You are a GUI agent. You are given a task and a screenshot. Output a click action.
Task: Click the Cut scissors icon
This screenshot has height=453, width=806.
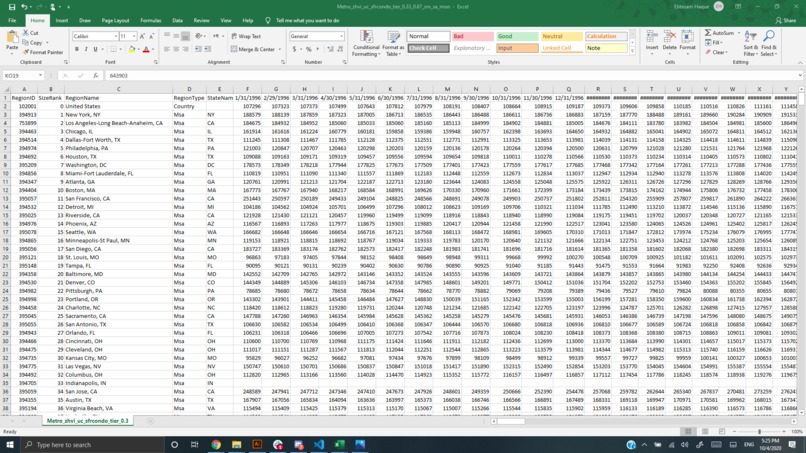[x=26, y=33]
